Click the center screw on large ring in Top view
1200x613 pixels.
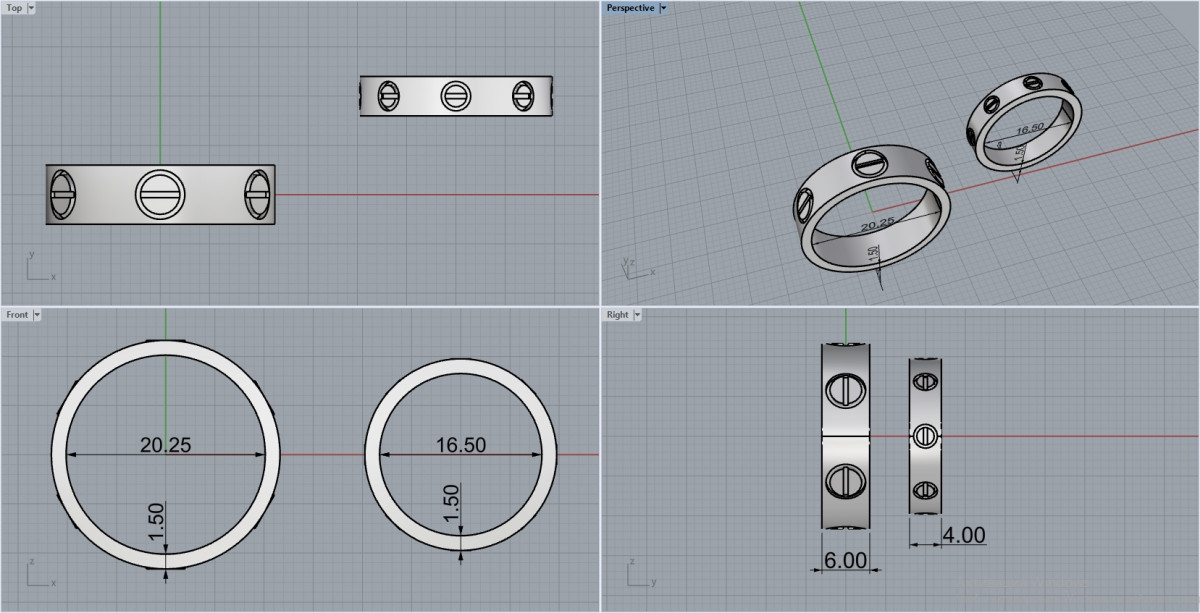coord(159,193)
